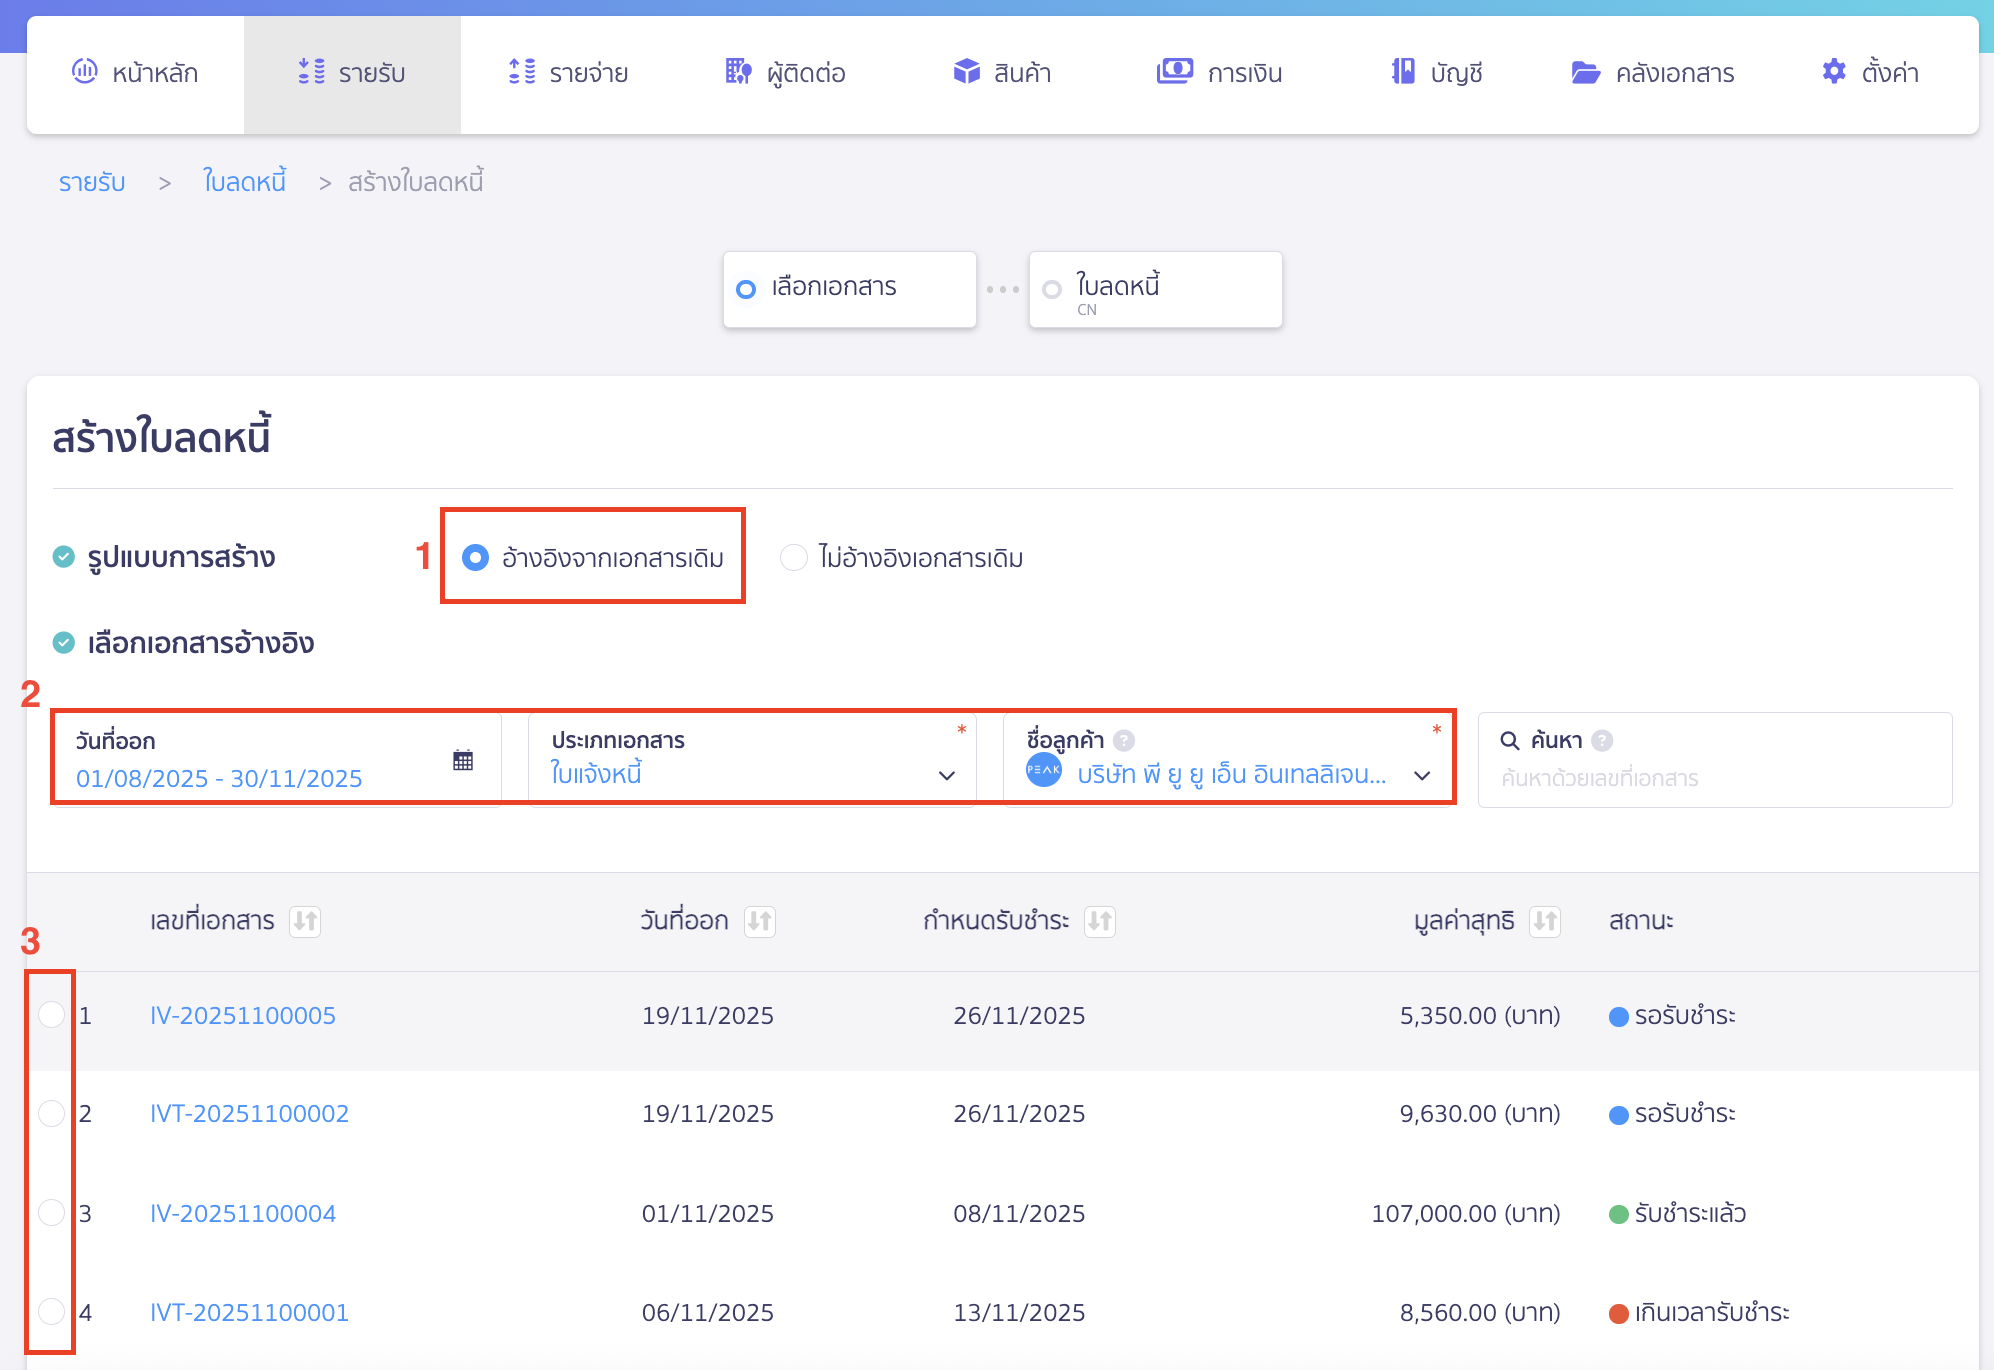The image size is (1994, 1370).
Task: Open the รายจ่าย menu
Action: [568, 73]
